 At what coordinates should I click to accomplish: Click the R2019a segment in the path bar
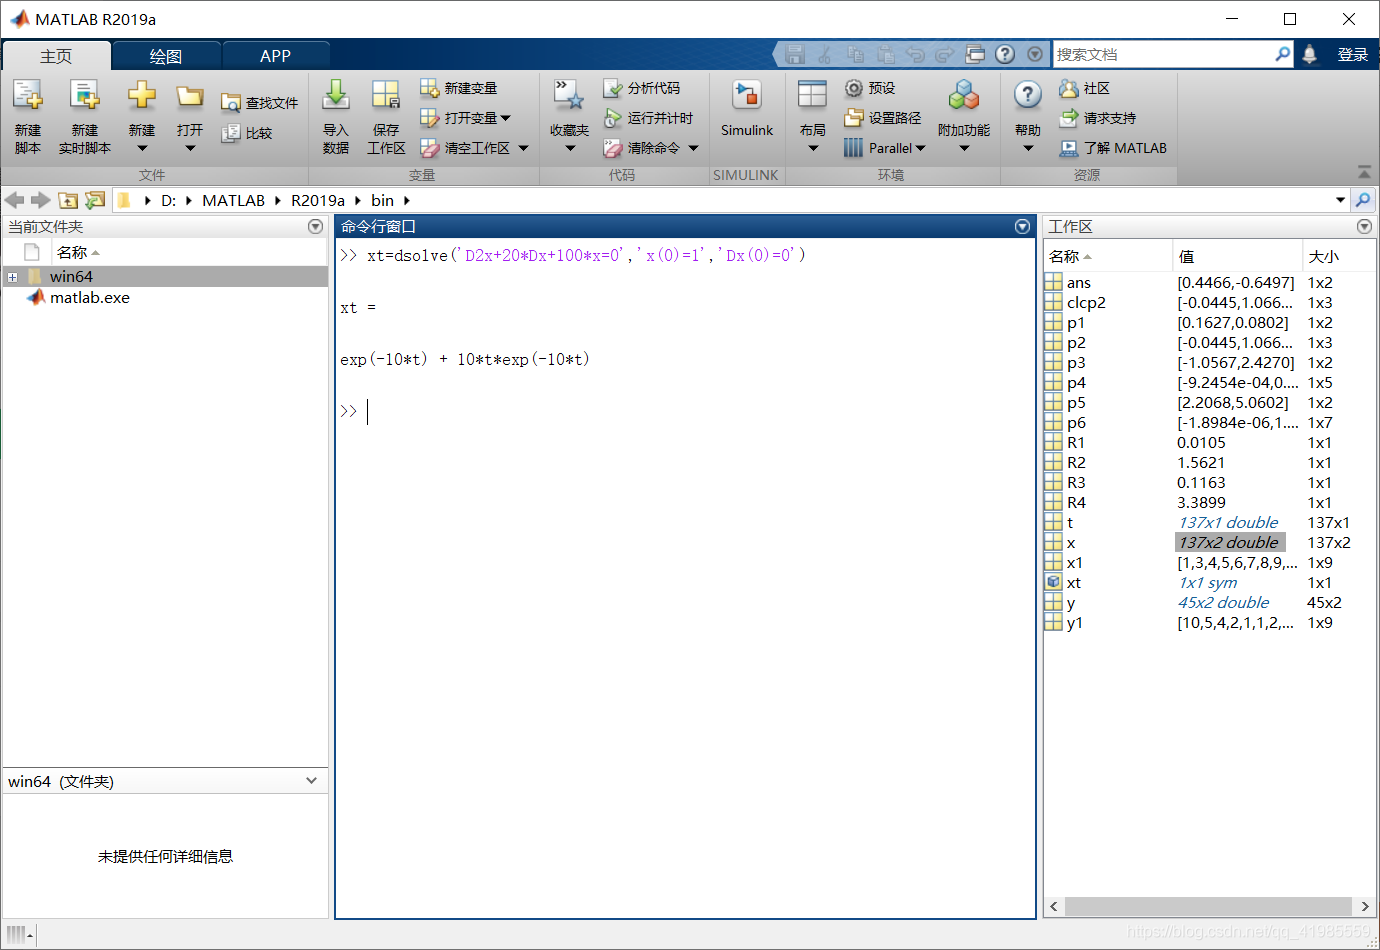pos(318,200)
